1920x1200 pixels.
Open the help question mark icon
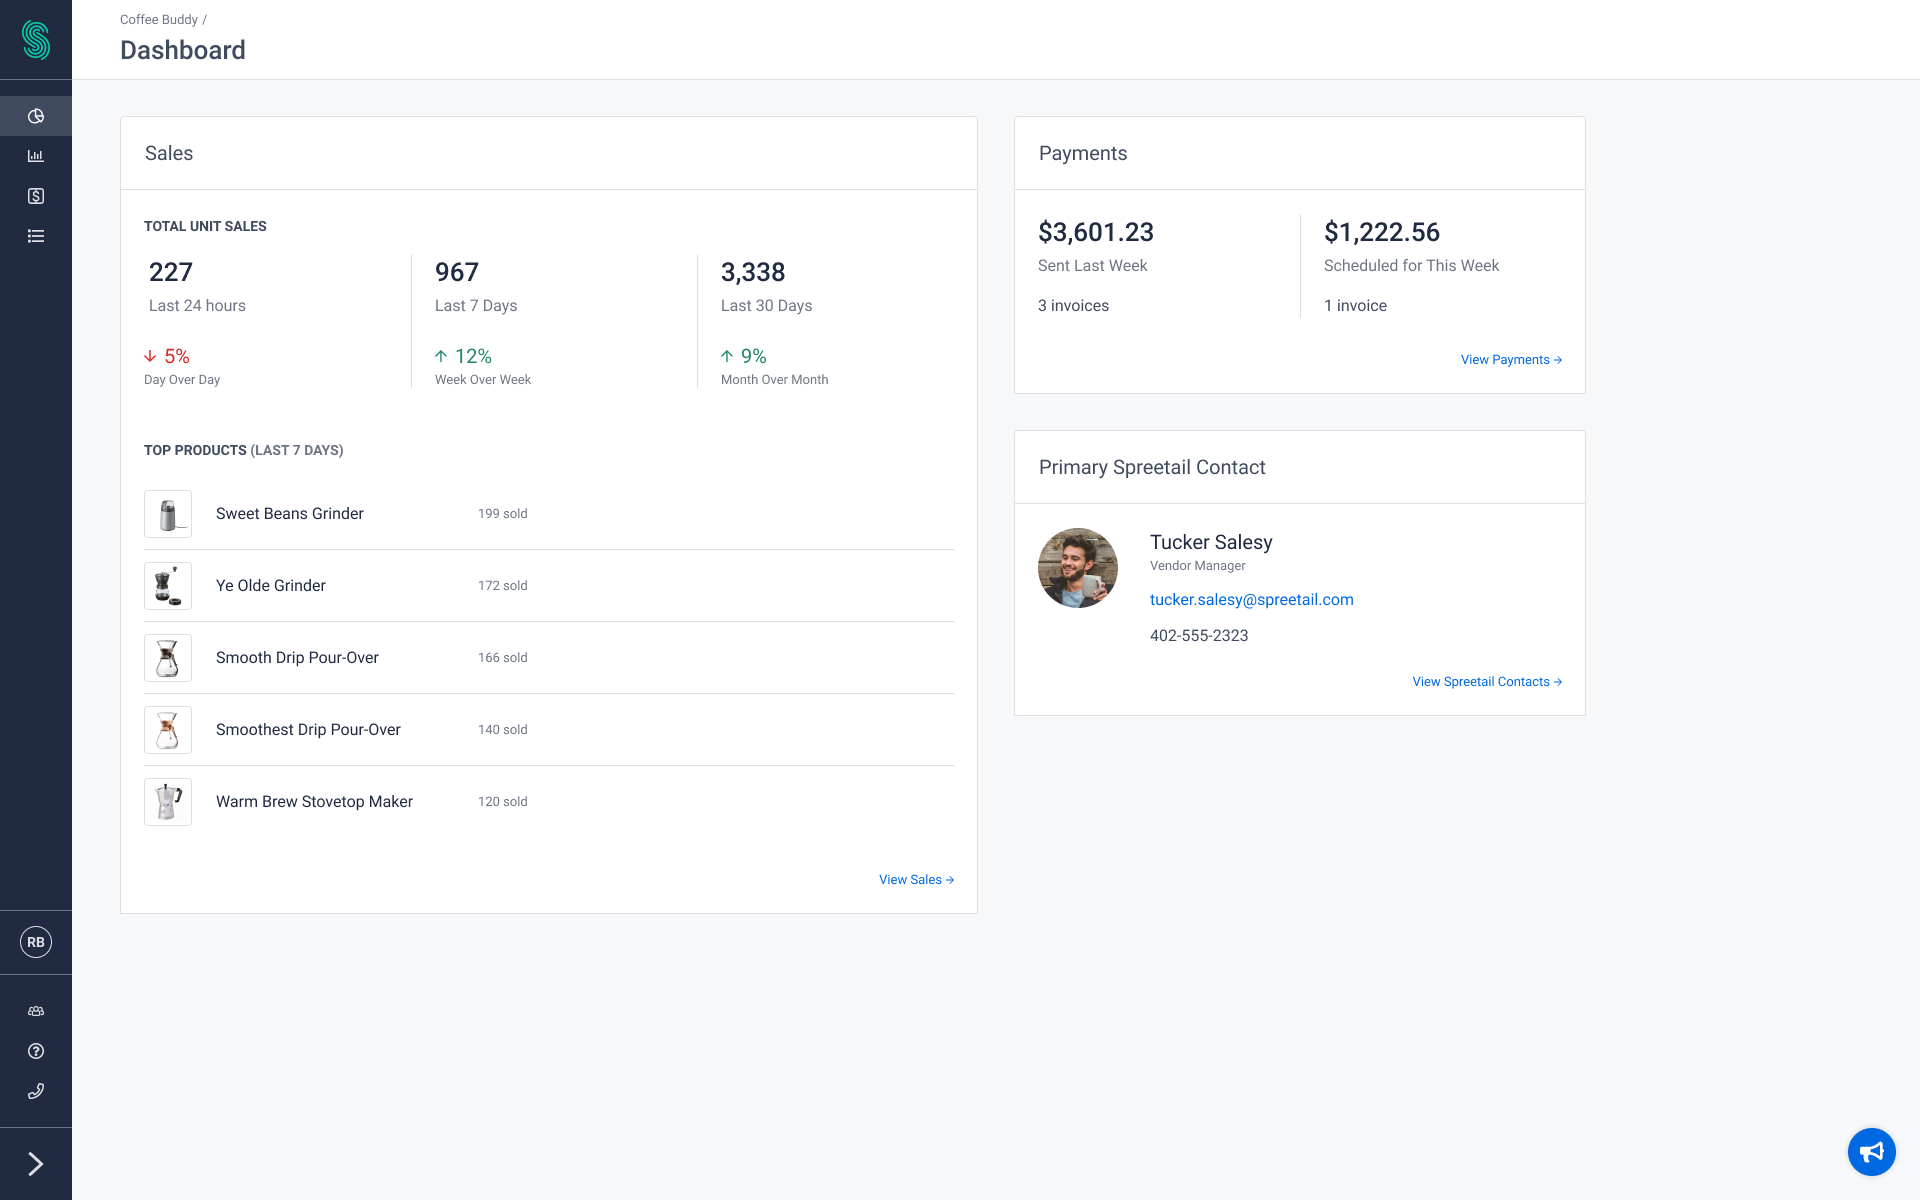[36, 1051]
